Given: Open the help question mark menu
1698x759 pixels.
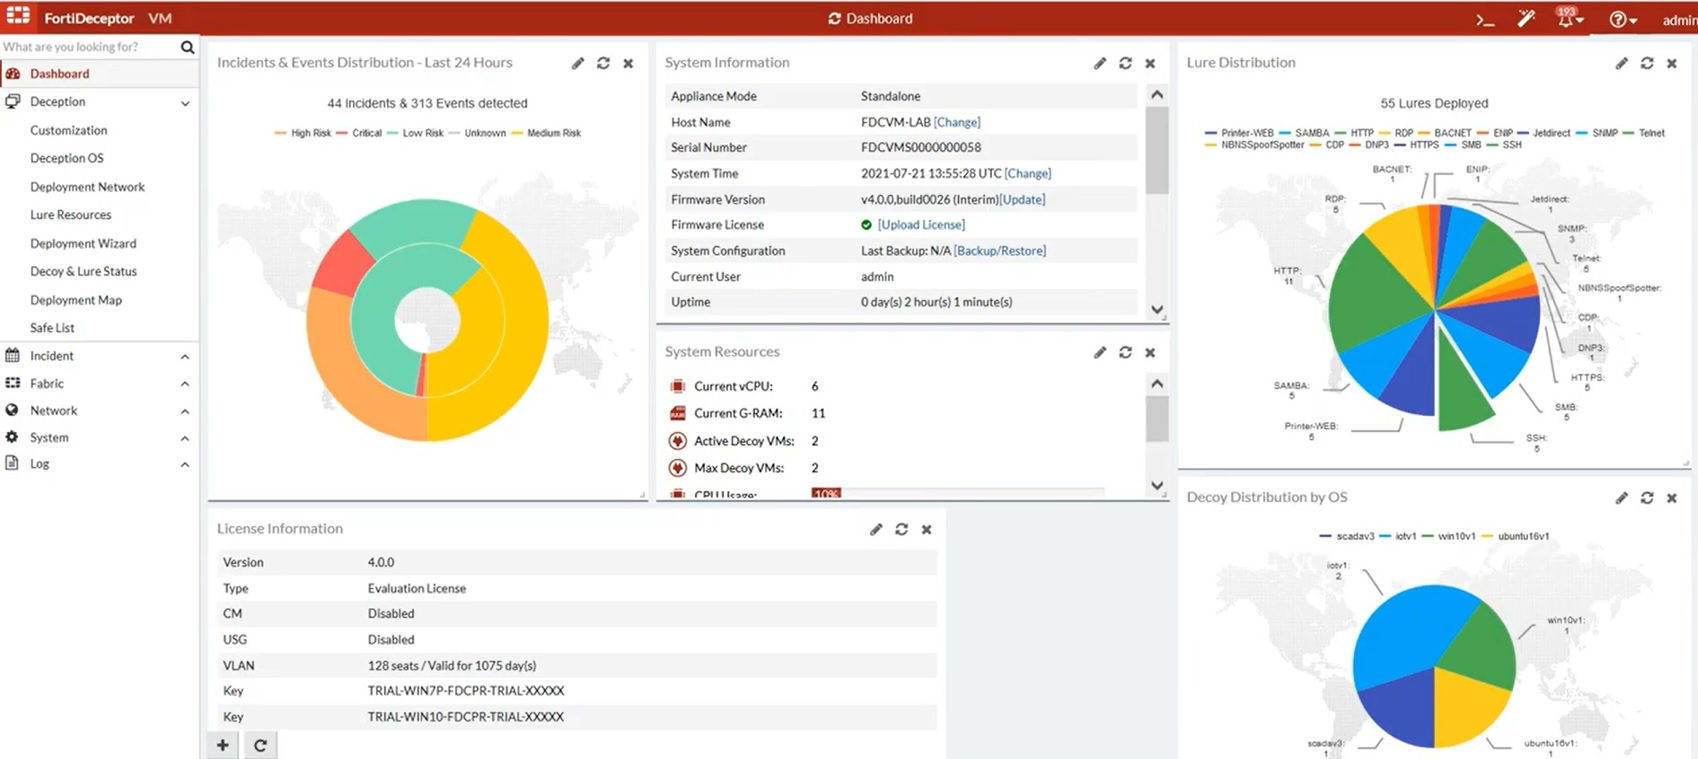Looking at the screenshot, I should click(x=1618, y=19).
